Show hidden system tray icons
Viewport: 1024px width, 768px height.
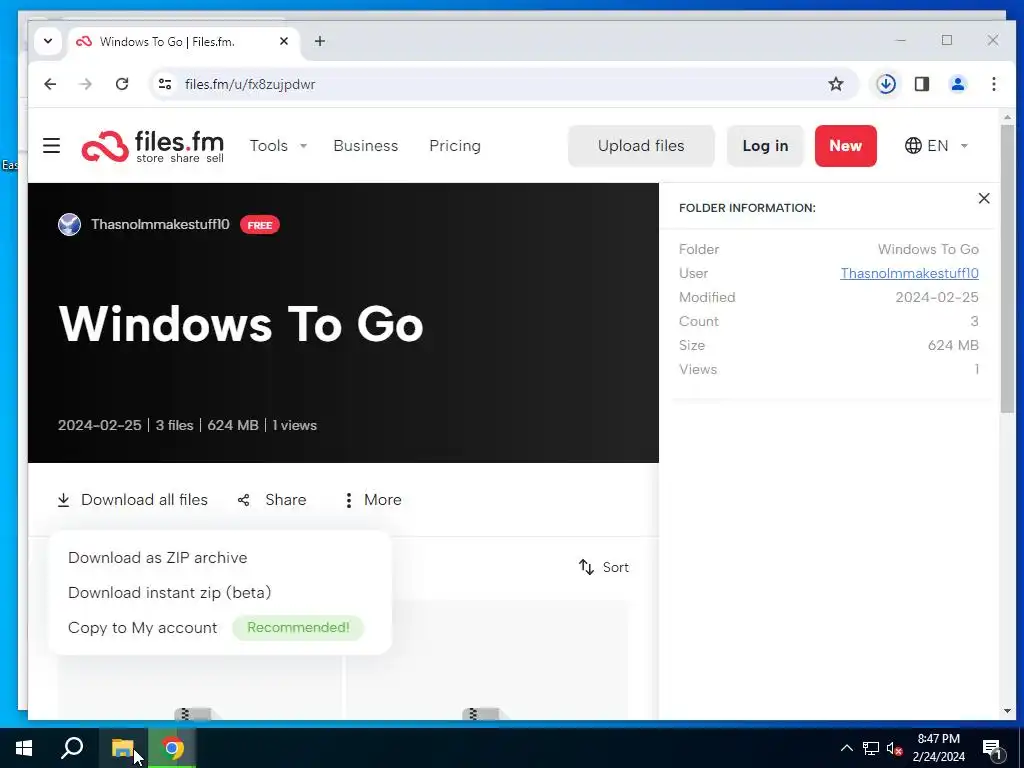point(846,748)
